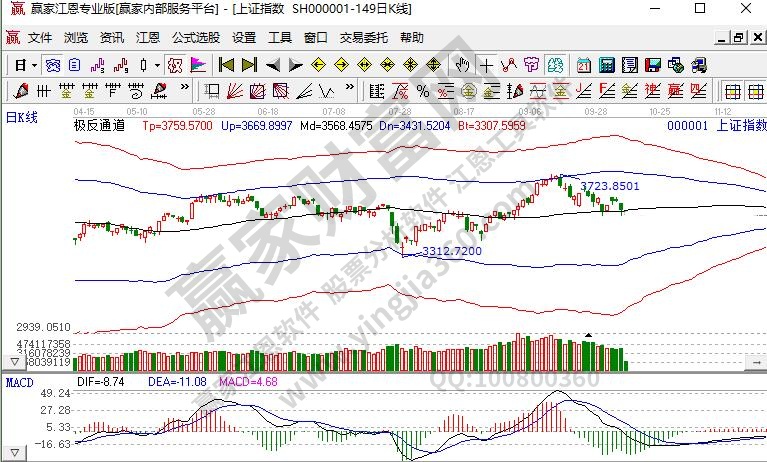Open the calendar icon showing 21
This screenshot has height=462, width=767.
point(583,65)
